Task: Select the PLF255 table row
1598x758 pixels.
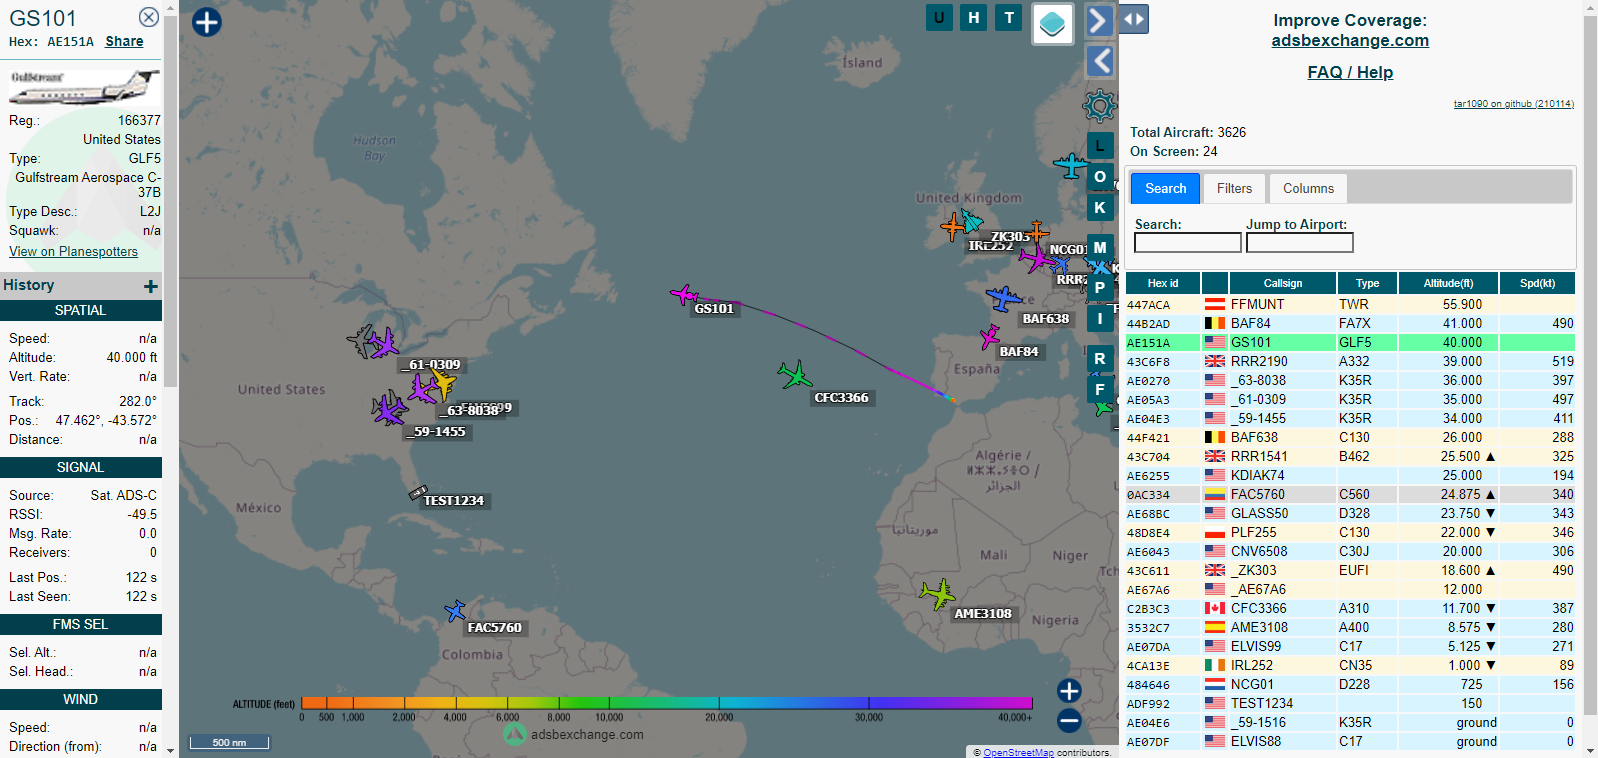Action: [1350, 532]
